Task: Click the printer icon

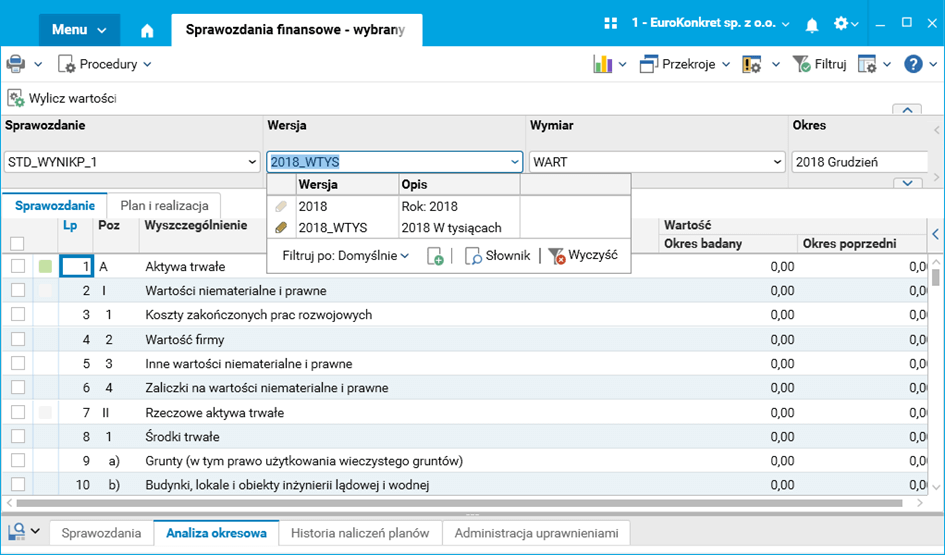Action: pos(16,64)
